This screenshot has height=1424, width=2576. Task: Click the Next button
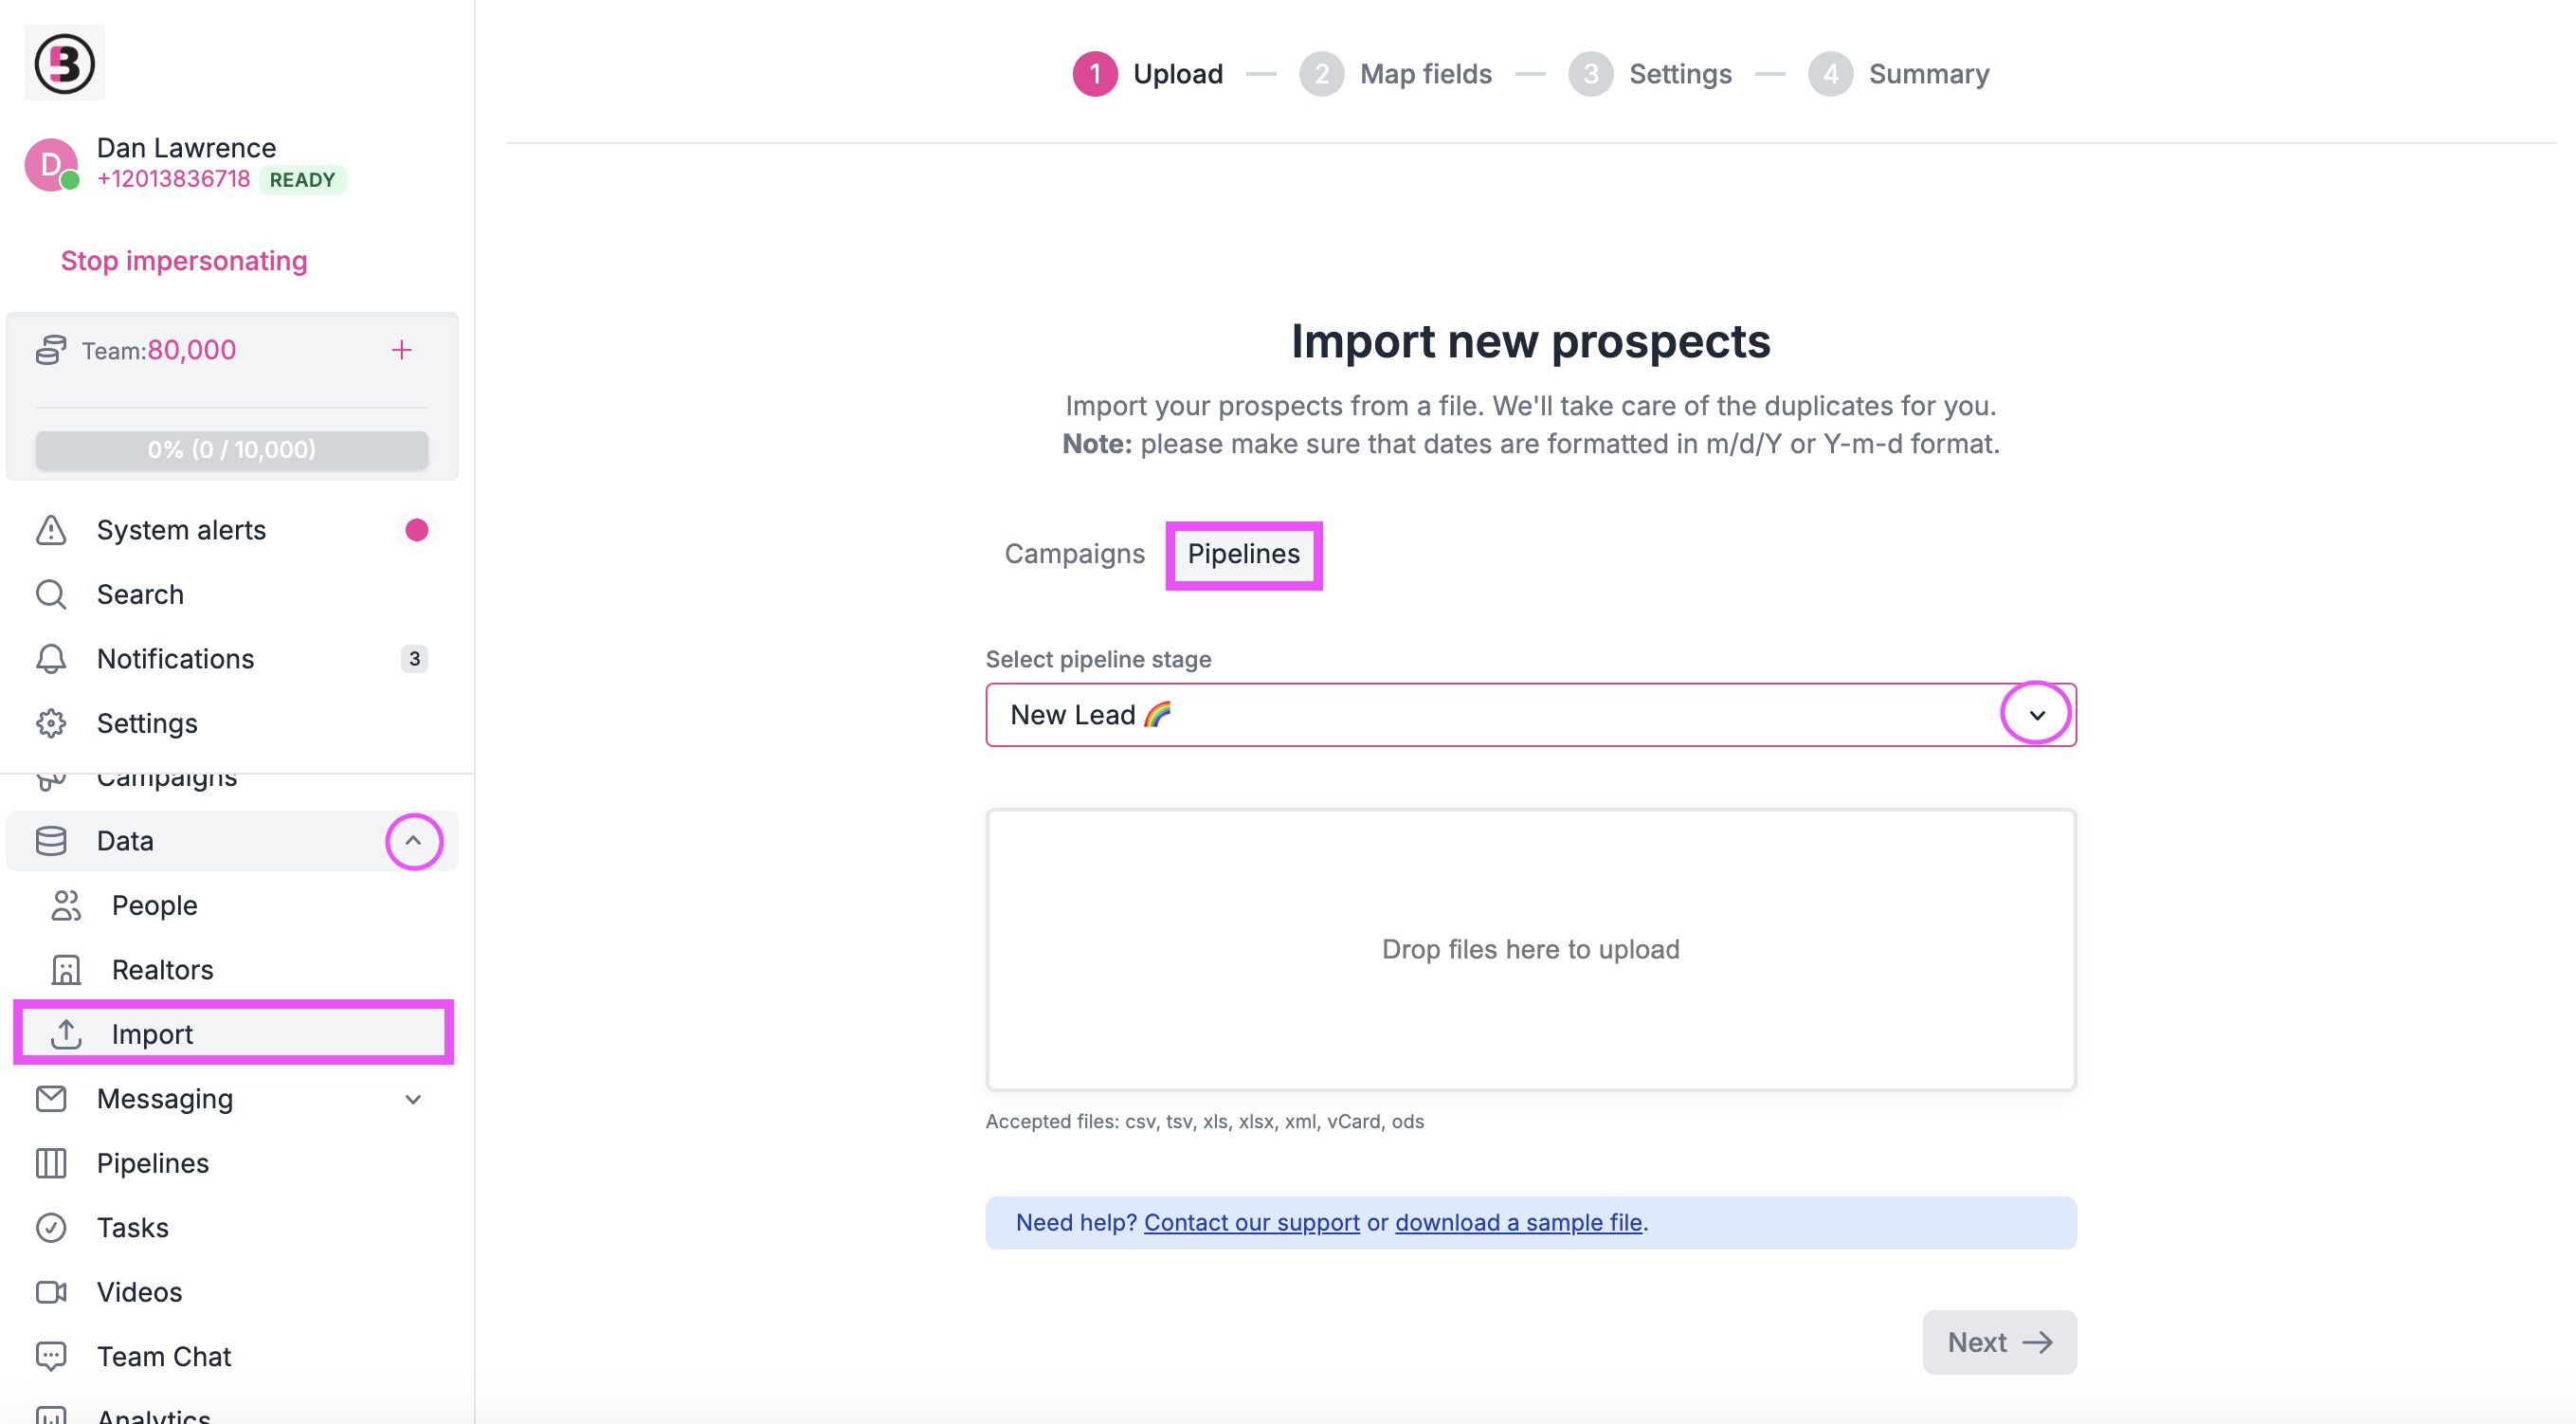coord(1997,1342)
